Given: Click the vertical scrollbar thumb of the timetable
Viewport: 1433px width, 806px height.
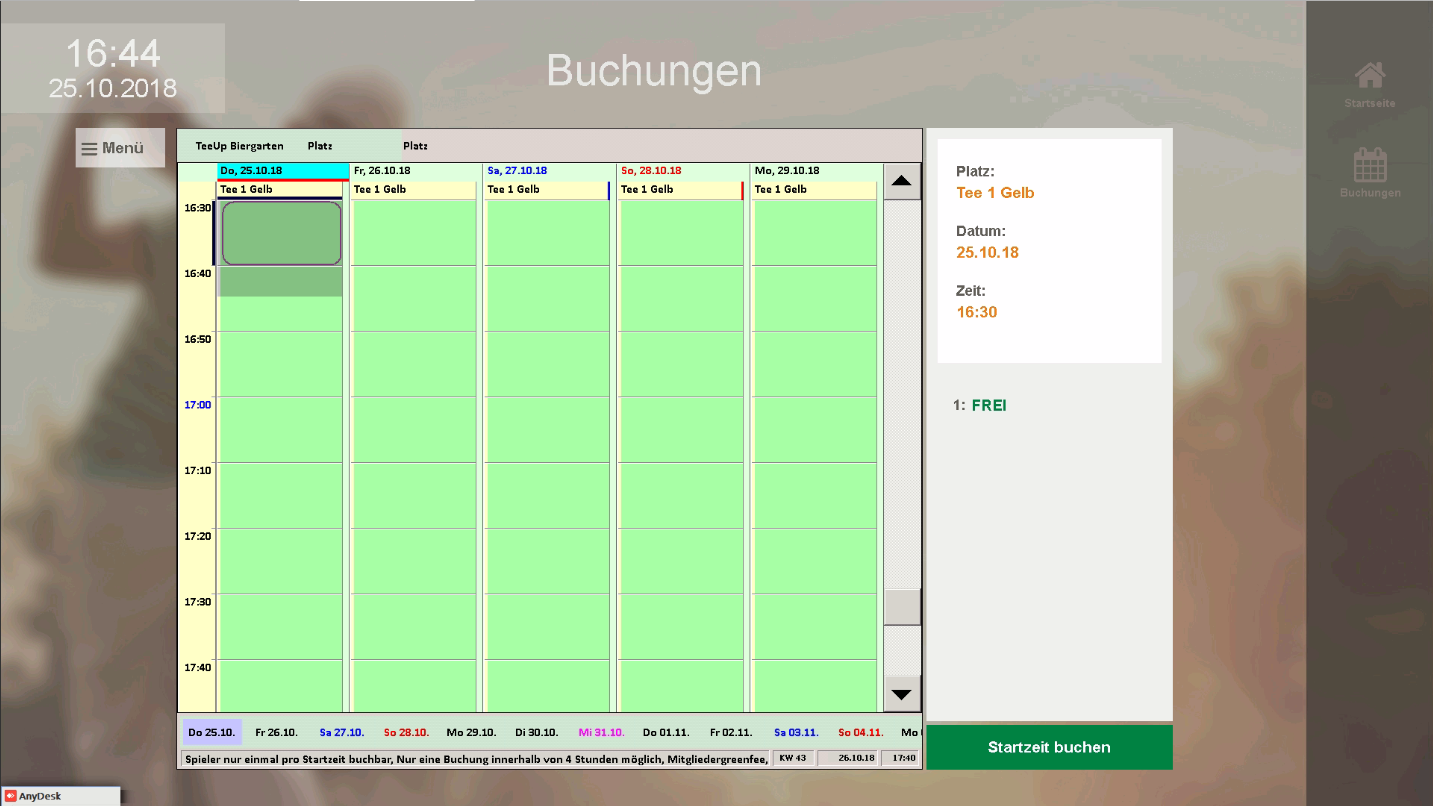Looking at the screenshot, I should point(902,607).
